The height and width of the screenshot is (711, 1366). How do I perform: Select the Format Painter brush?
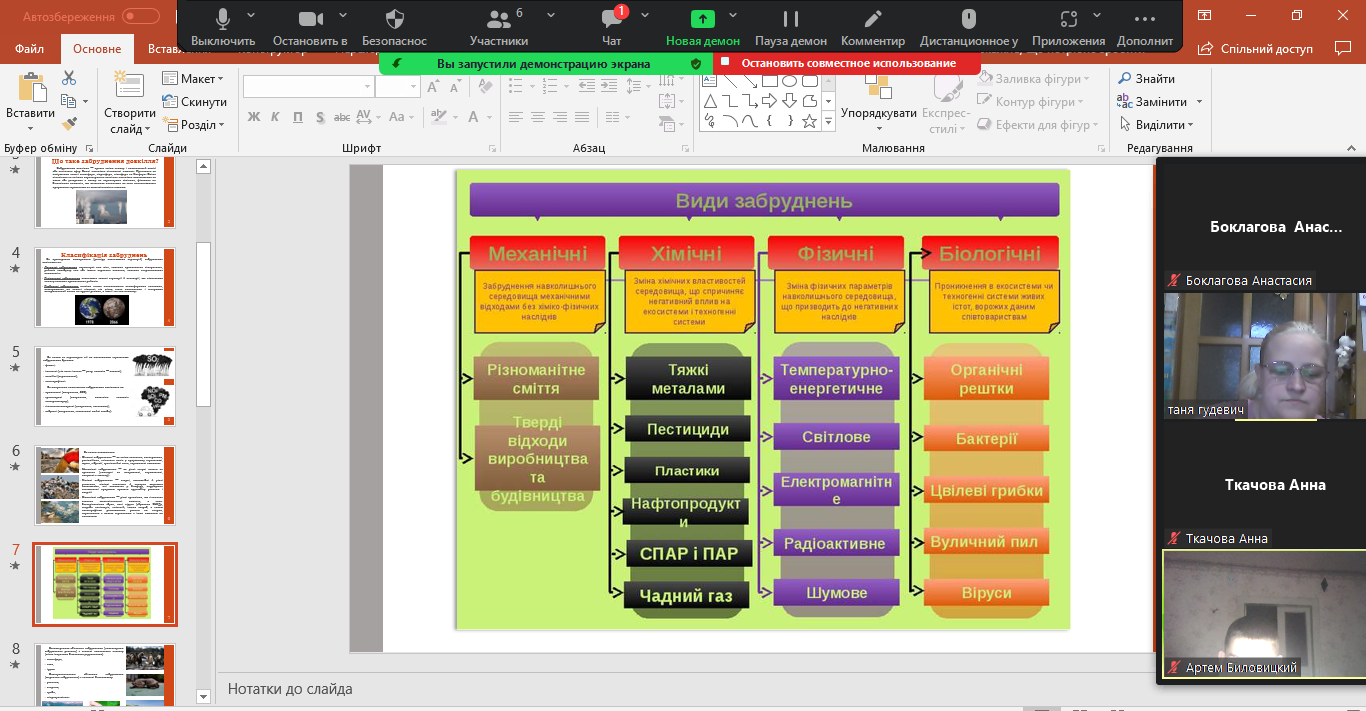pos(69,124)
